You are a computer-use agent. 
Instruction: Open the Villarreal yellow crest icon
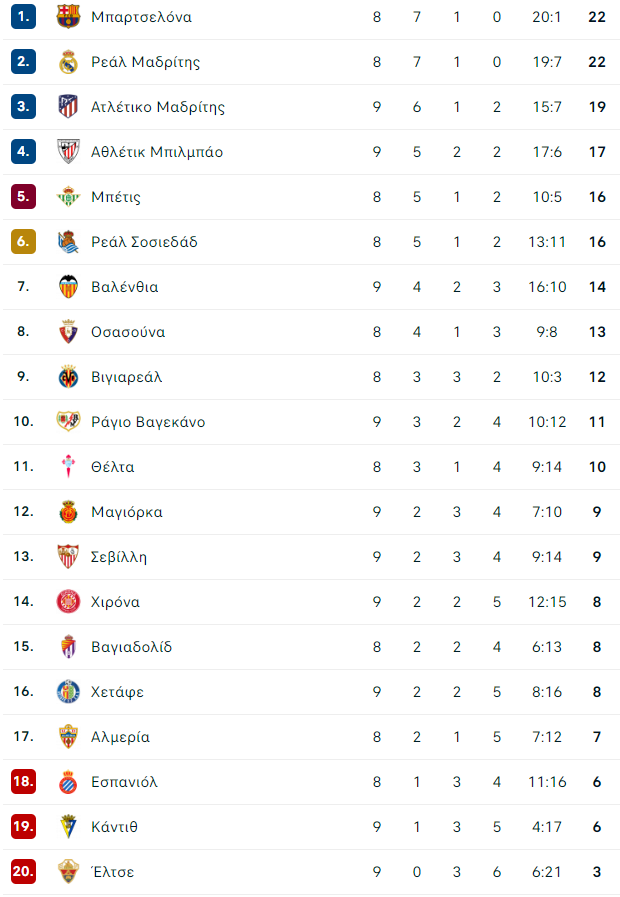pos(68,377)
